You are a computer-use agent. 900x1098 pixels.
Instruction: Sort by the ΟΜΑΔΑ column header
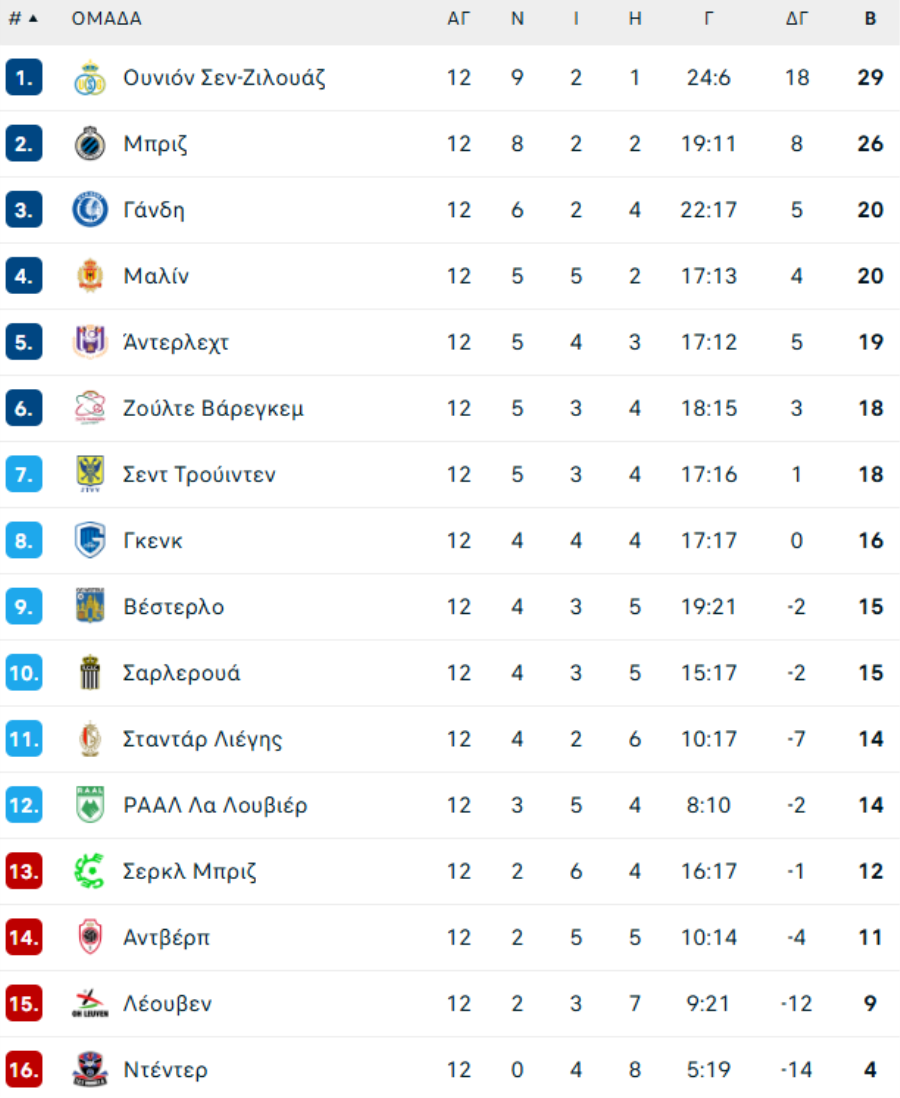[x=106, y=19]
